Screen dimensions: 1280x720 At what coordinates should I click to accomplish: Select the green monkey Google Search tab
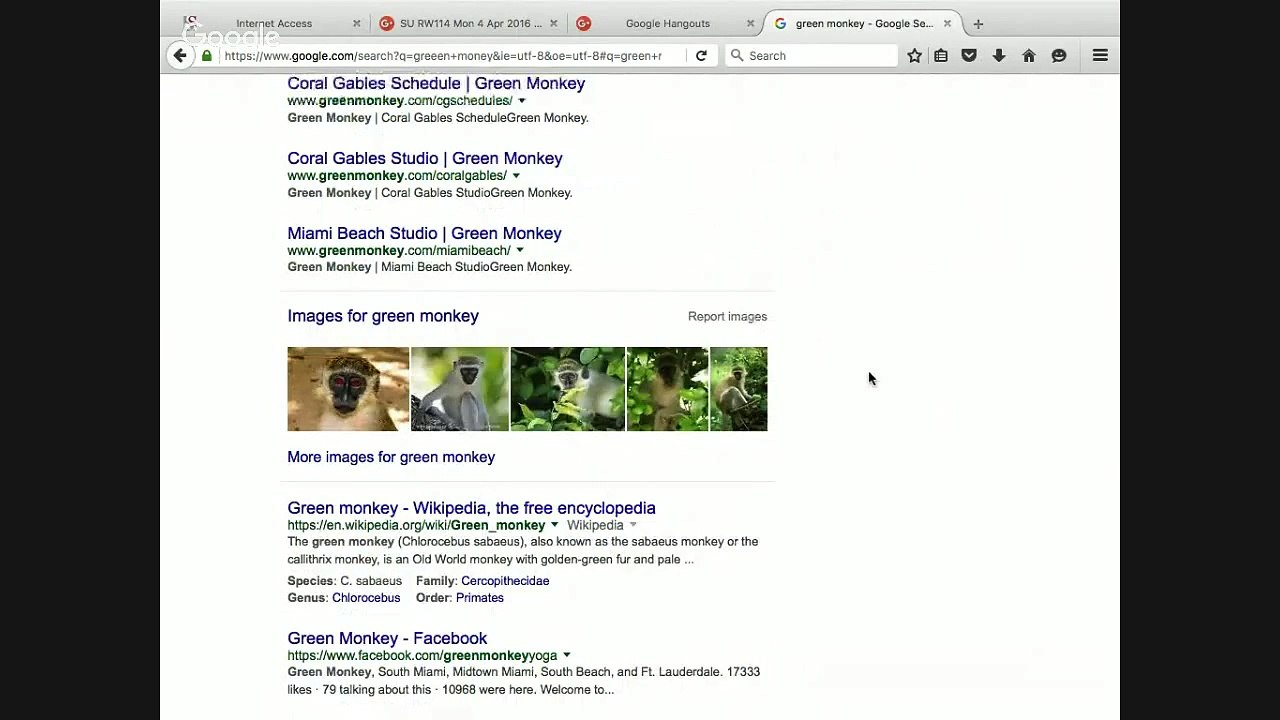tap(862, 24)
